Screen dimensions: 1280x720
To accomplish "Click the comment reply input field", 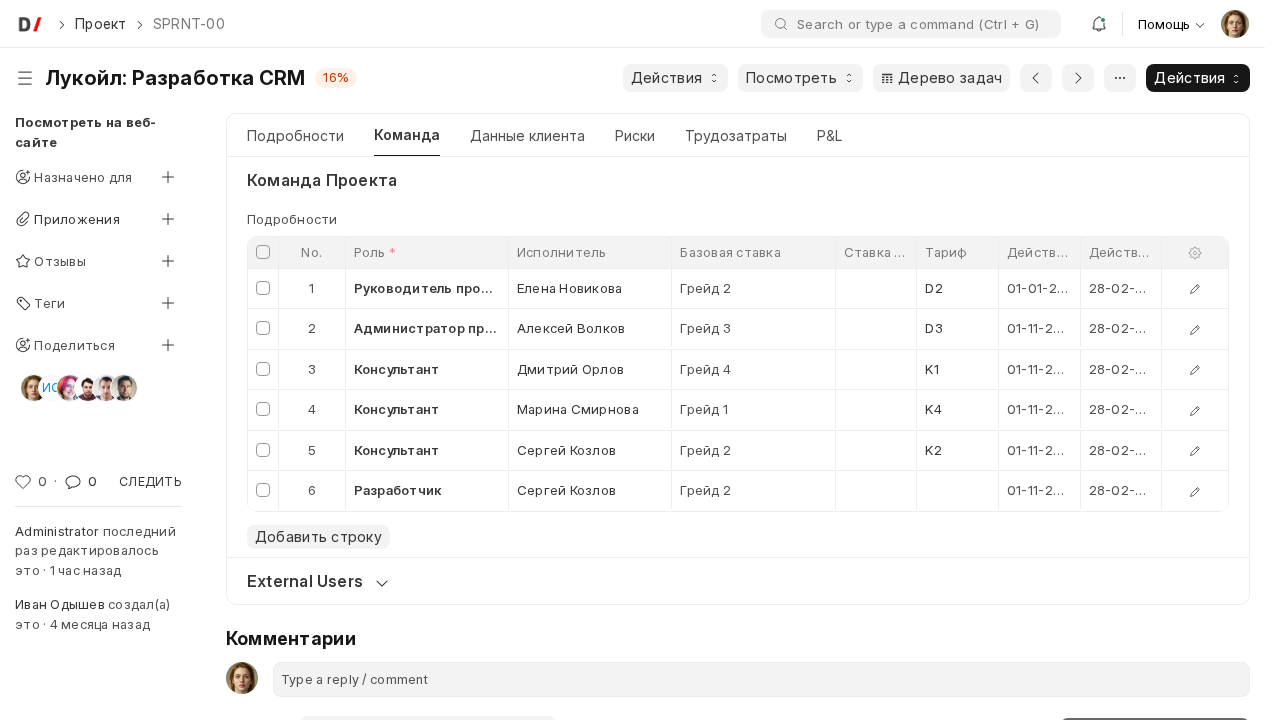I will pos(761,679).
